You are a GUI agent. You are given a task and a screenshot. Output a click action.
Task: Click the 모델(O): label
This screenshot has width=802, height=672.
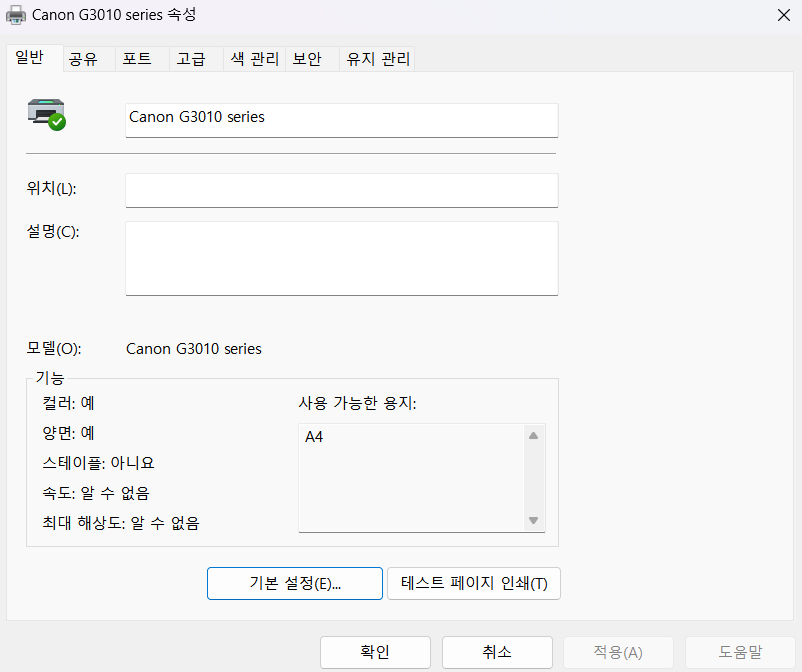pyautogui.click(x=54, y=349)
